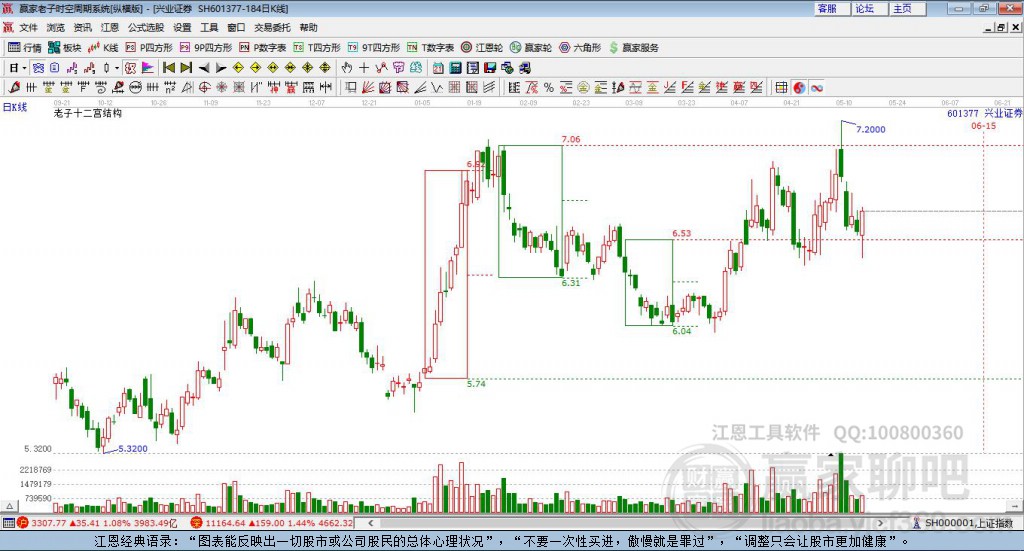
Task: Open the 设置 menu
Action: (x=182, y=27)
